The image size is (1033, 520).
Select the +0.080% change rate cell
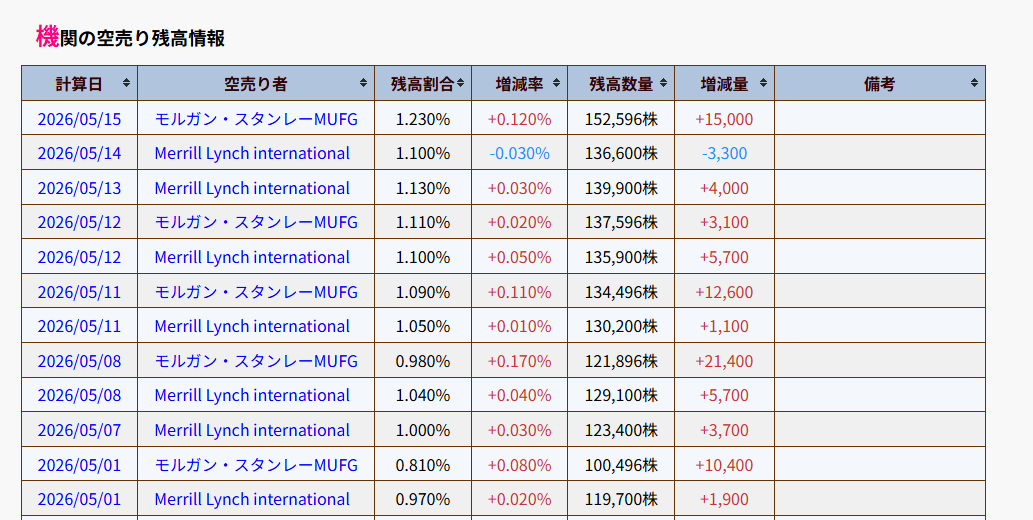(x=520, y=465)
